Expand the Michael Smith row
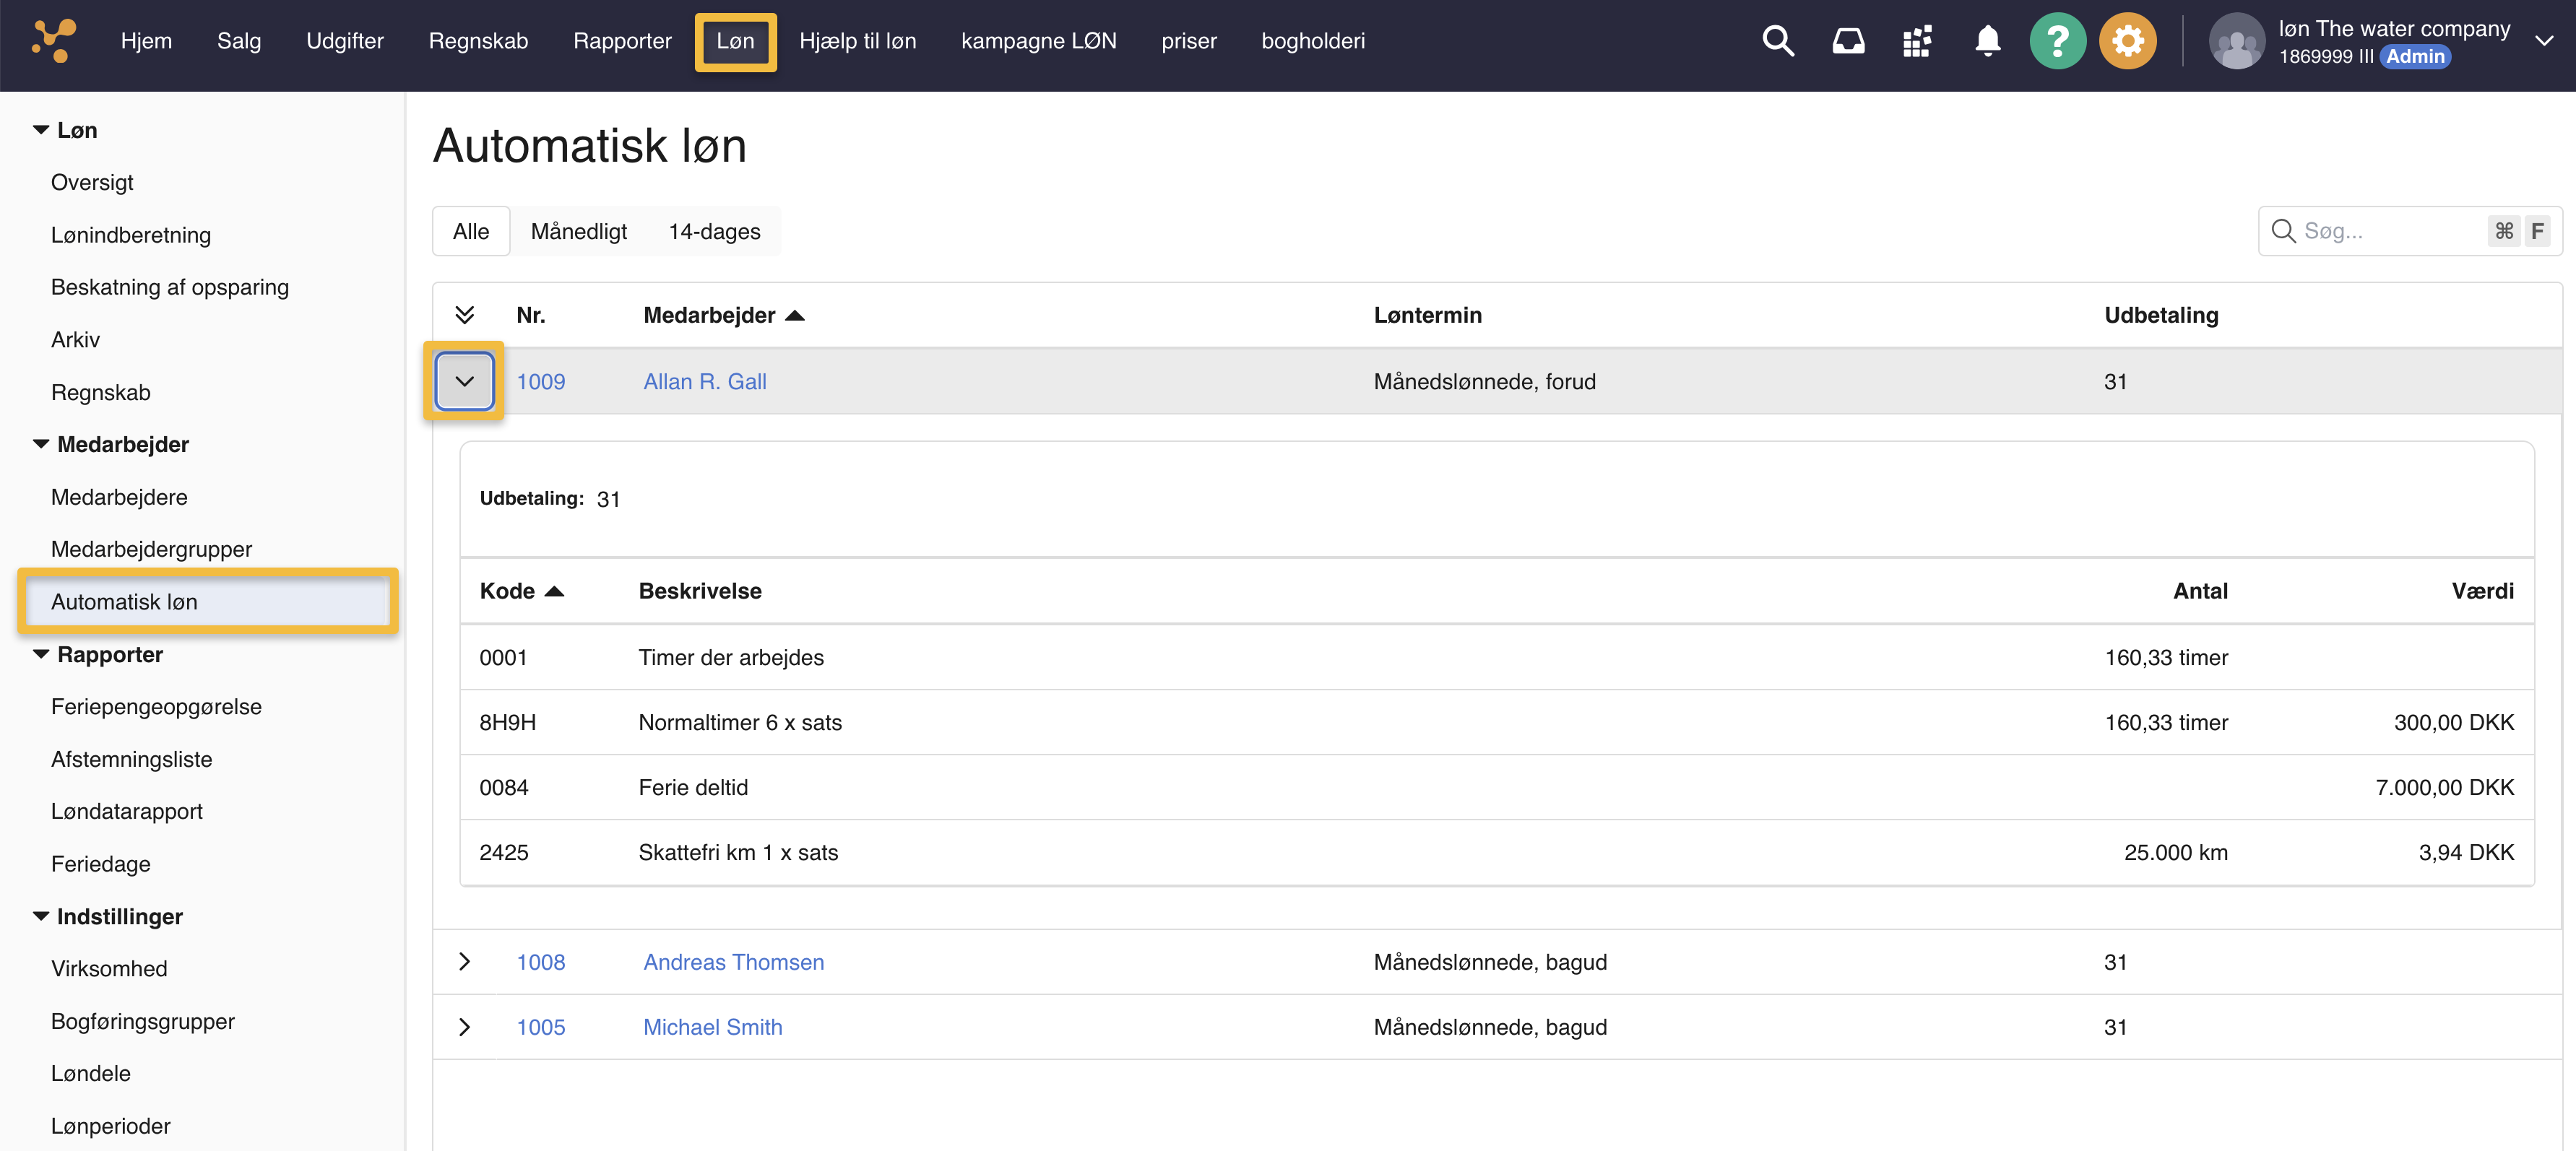Viewport: 2576px width, 1151px height. click(x=464, y=1027)
